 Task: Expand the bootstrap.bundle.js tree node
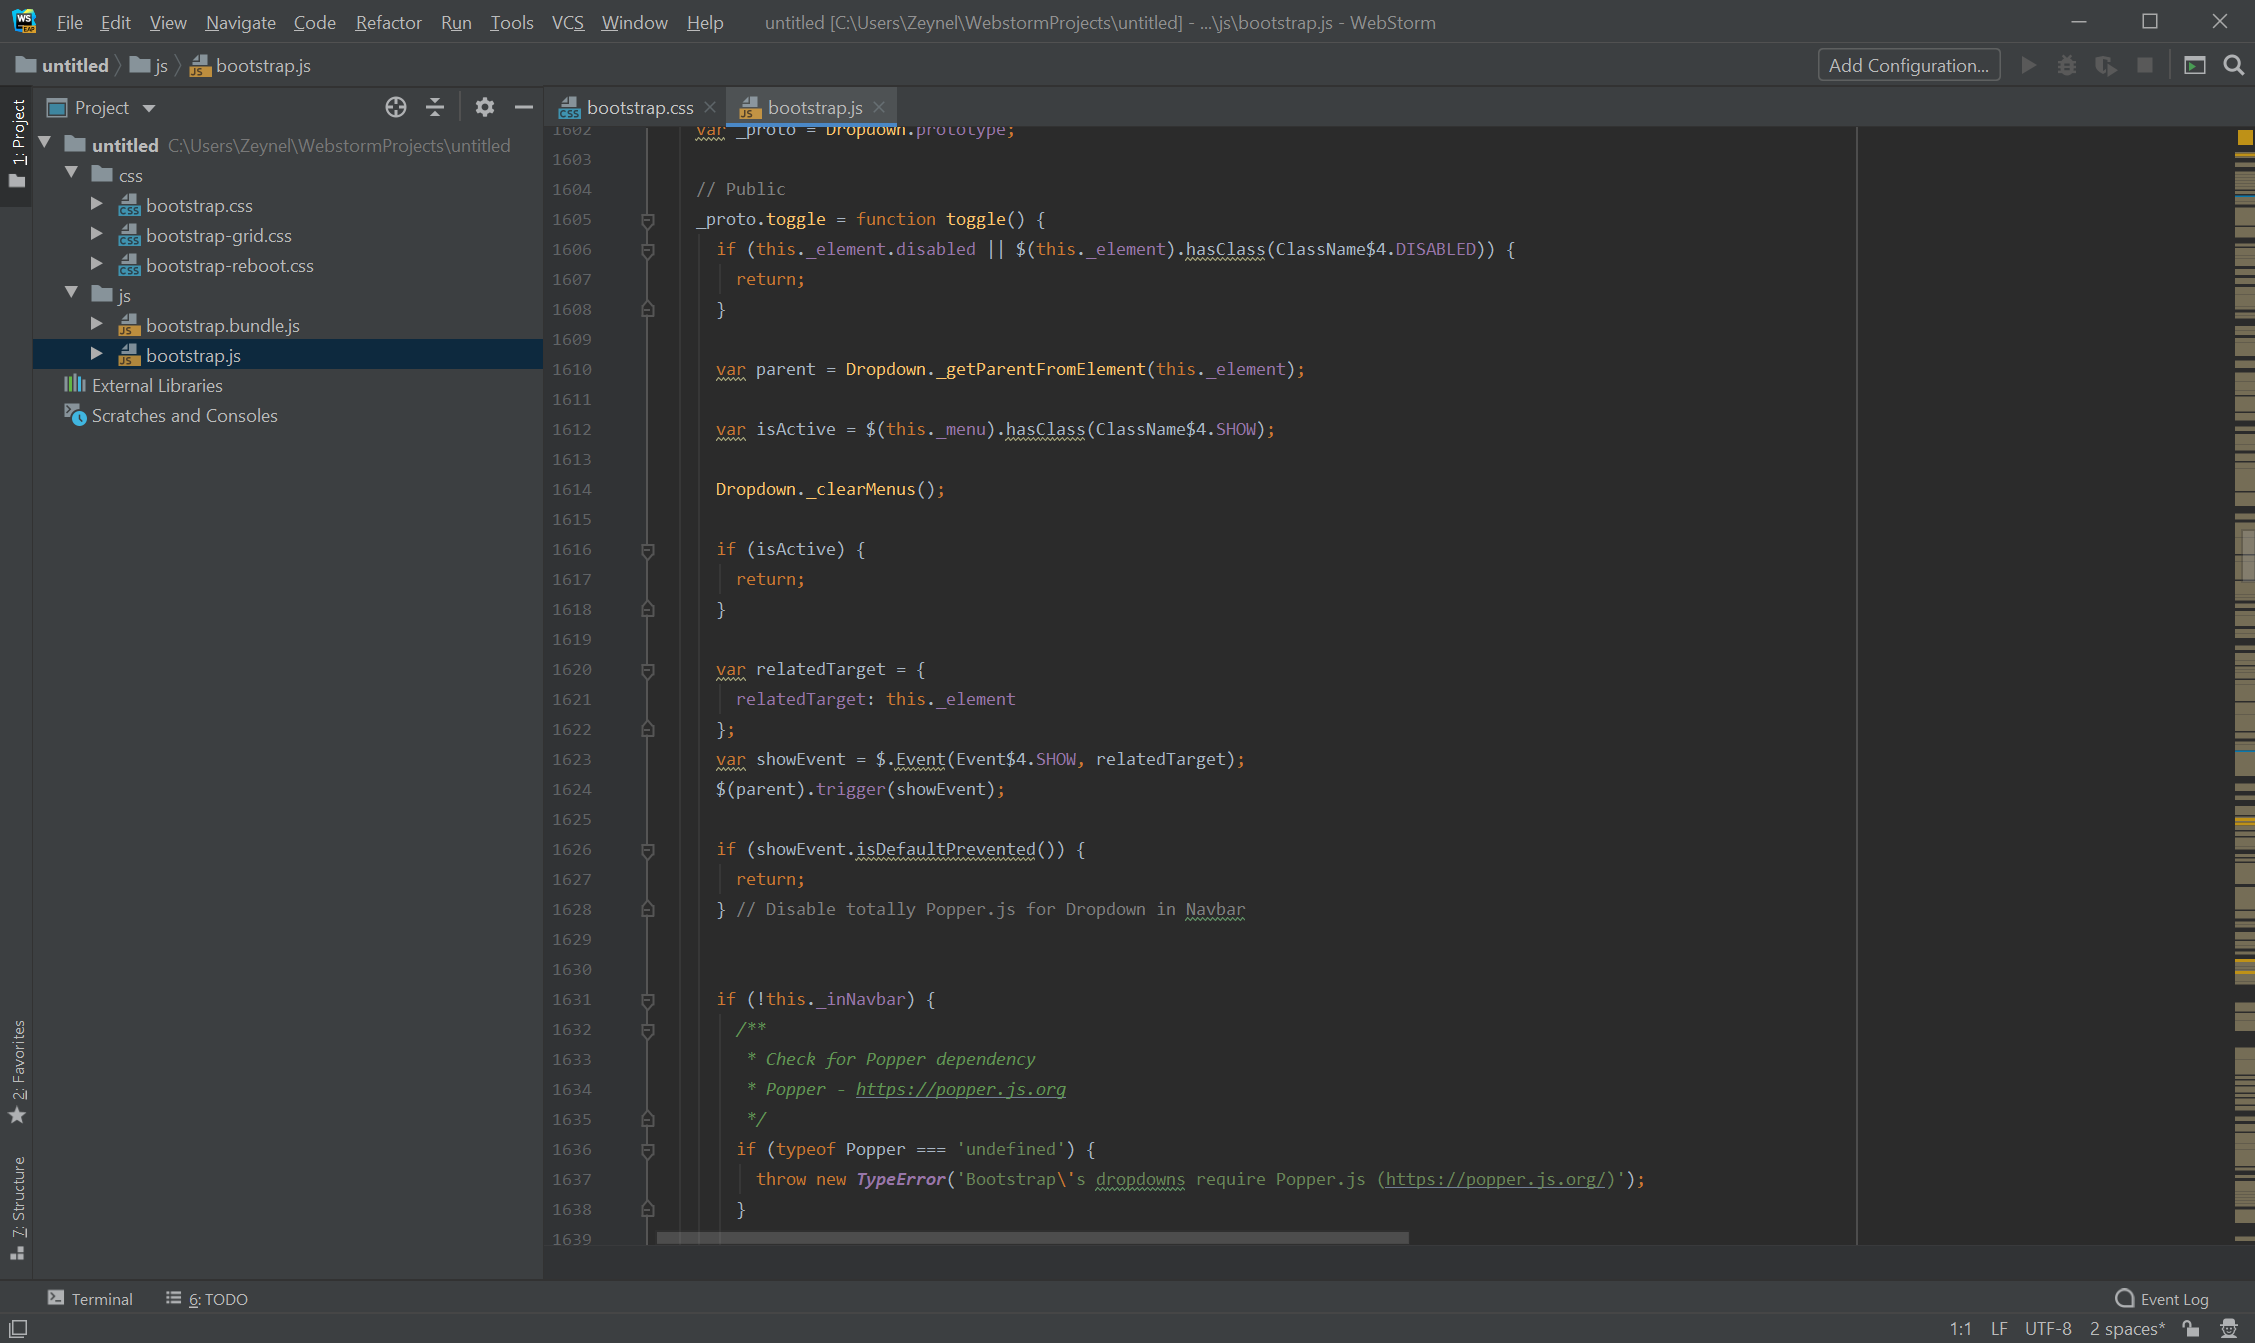pos(97,324)
